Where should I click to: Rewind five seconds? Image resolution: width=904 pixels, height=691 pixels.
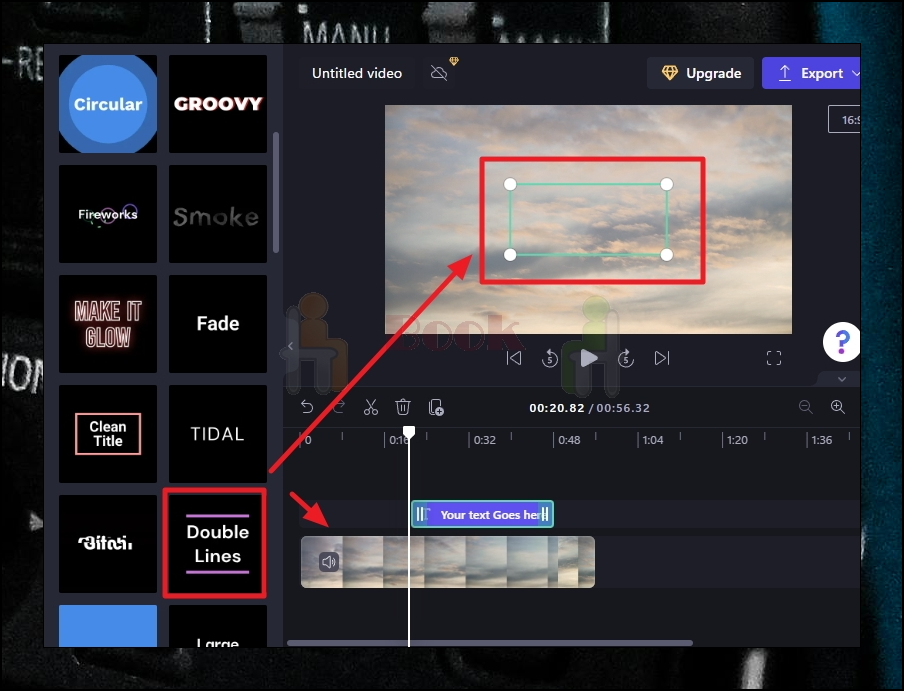pyautogui.click(x=550, y=358)
